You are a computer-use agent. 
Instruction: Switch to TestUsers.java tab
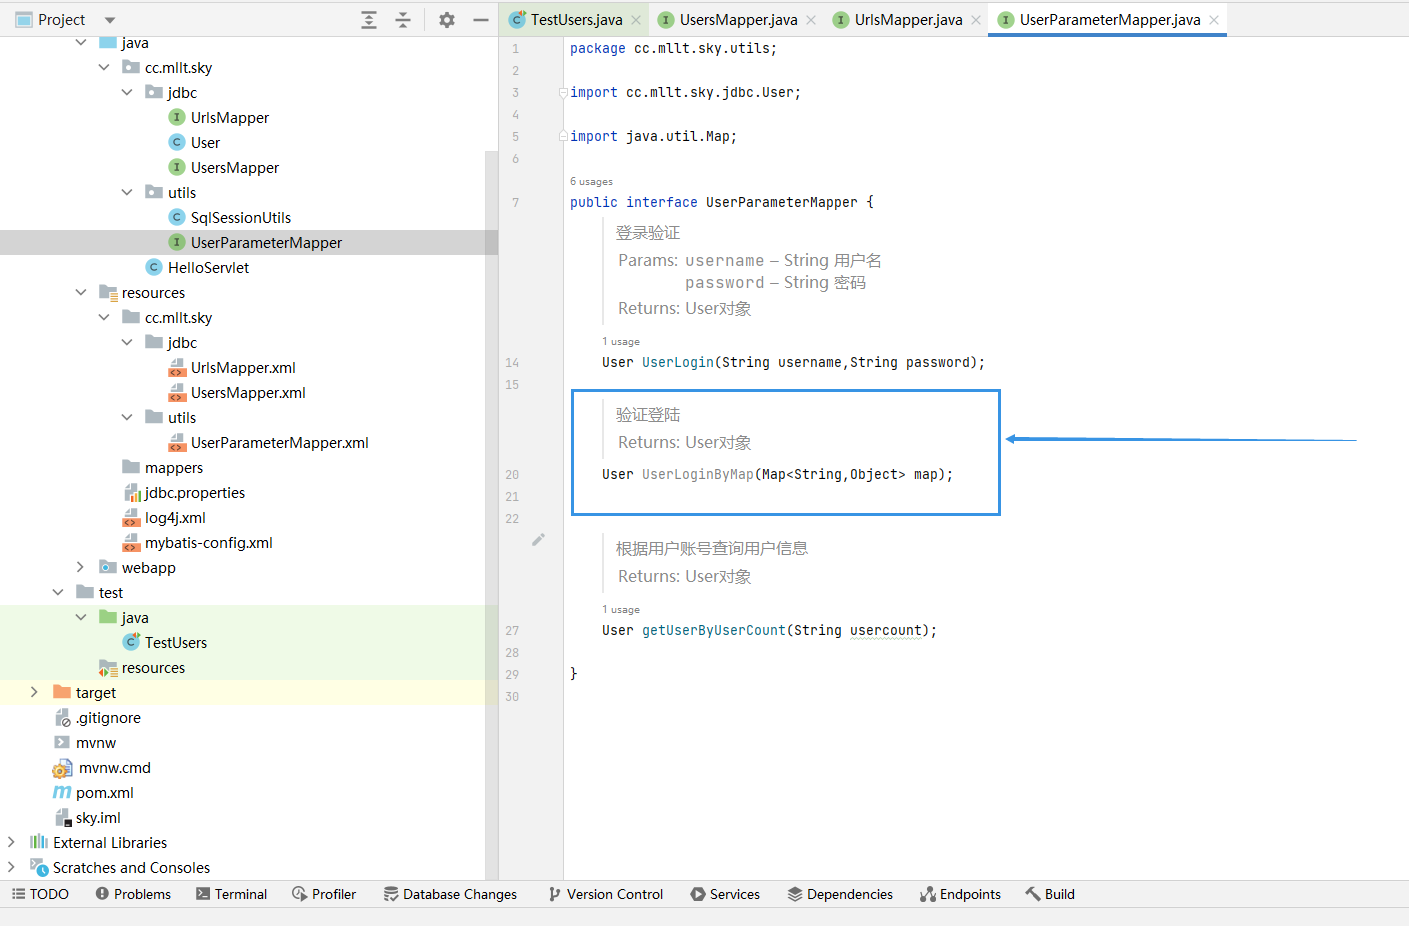click(x=576, y=20)
